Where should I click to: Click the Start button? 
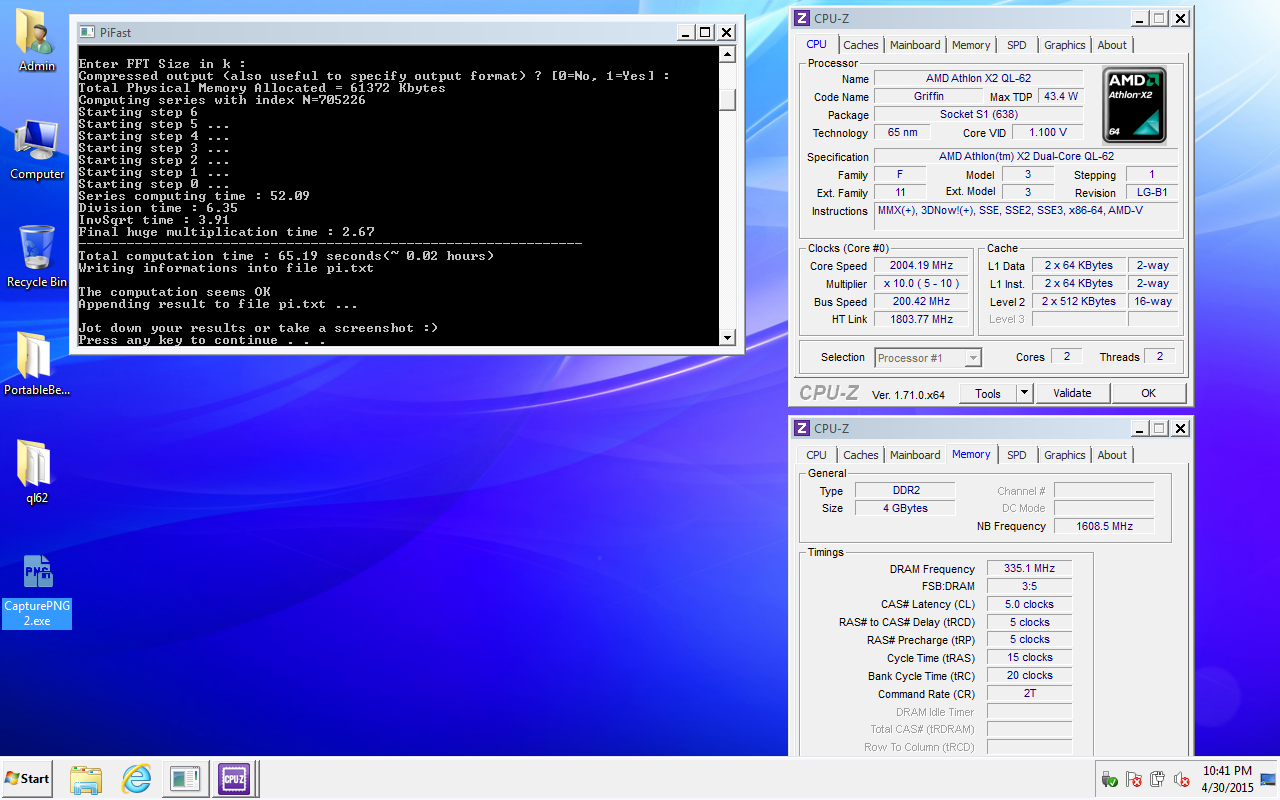coord(28,778)
